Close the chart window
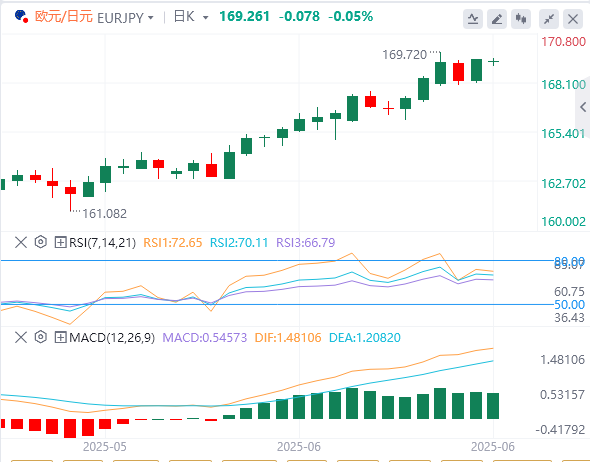Image resolution: width=590 pixels, height=462 pixels. point(573,18)
